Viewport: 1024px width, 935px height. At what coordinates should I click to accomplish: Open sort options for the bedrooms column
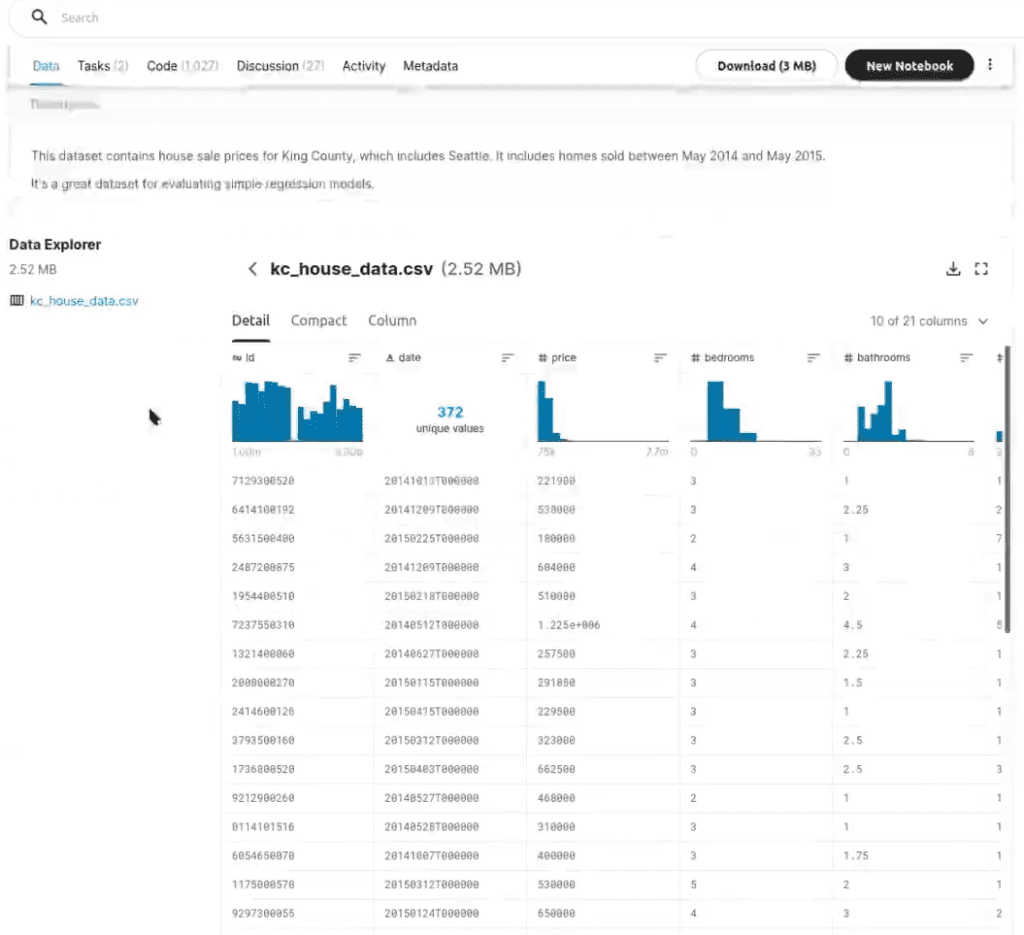point(813,357)
